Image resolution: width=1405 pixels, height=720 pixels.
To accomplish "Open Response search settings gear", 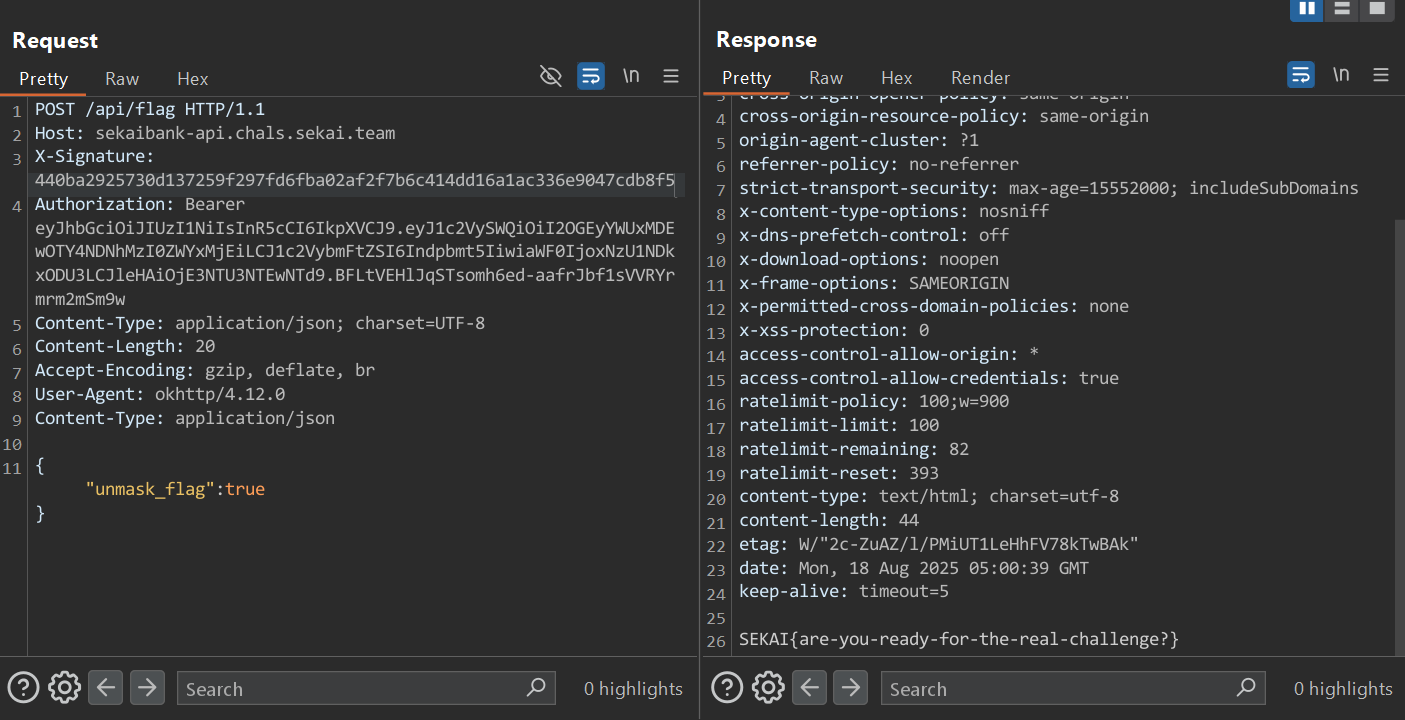I will pyautogui.click(x=768, y=688).
